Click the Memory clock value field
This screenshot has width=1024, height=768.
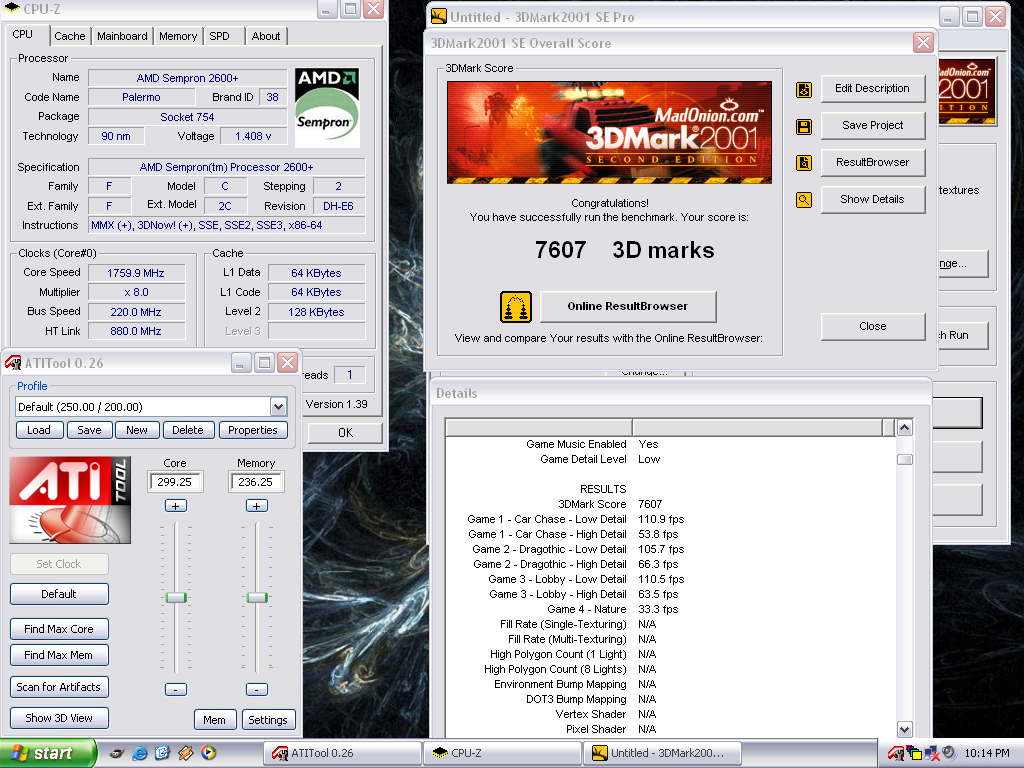pos(257,482)
